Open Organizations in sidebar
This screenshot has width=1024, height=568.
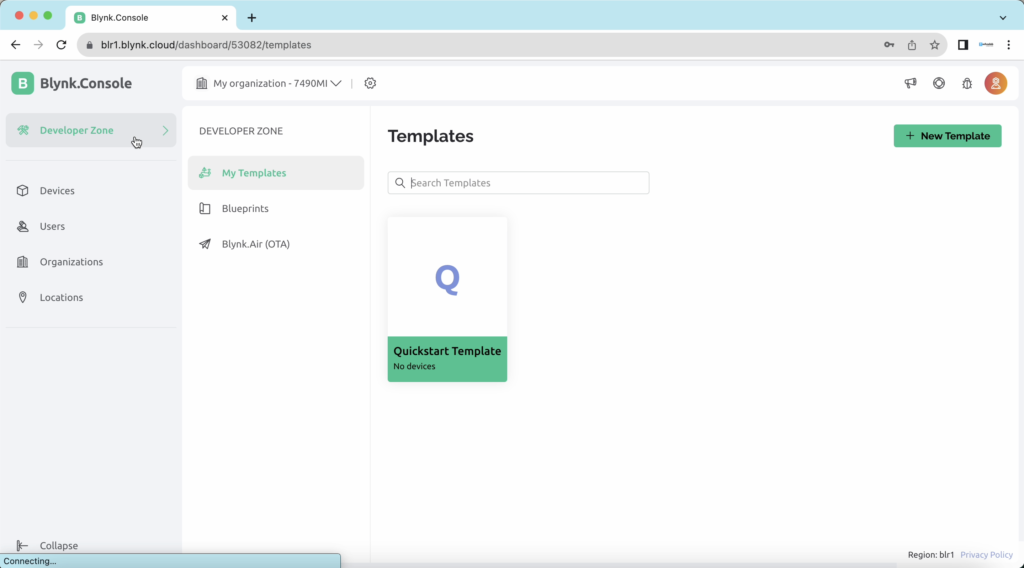tap(71, 262)
